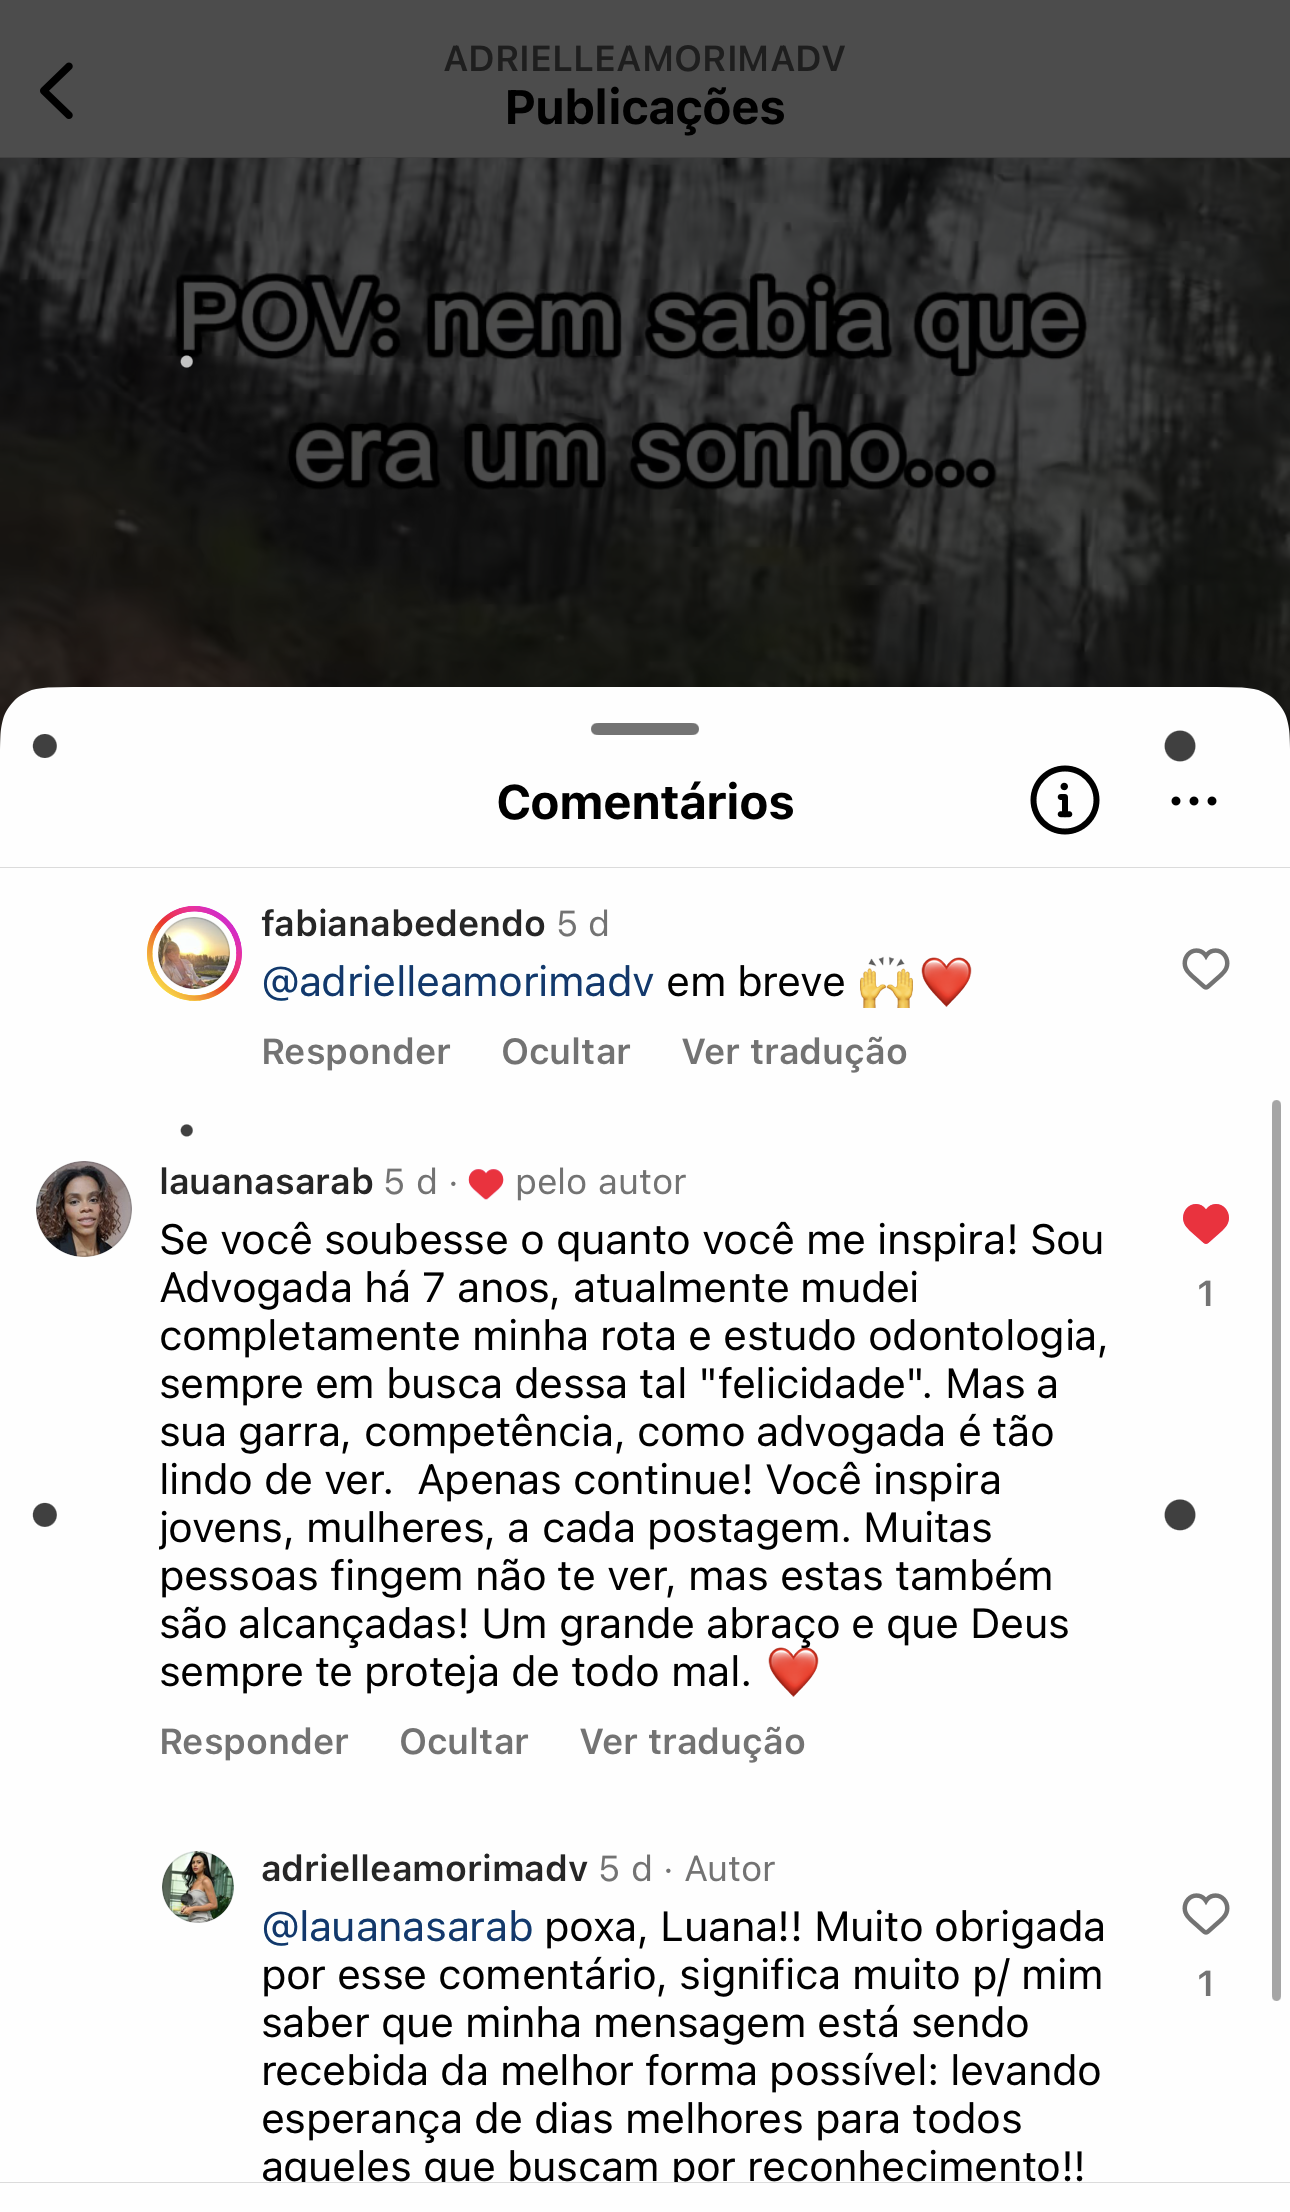This screenshot has height=2212, width=1290.
Task: Open the three-dots more options menu
Action: pyautogui.click(x=1194, y=801)
